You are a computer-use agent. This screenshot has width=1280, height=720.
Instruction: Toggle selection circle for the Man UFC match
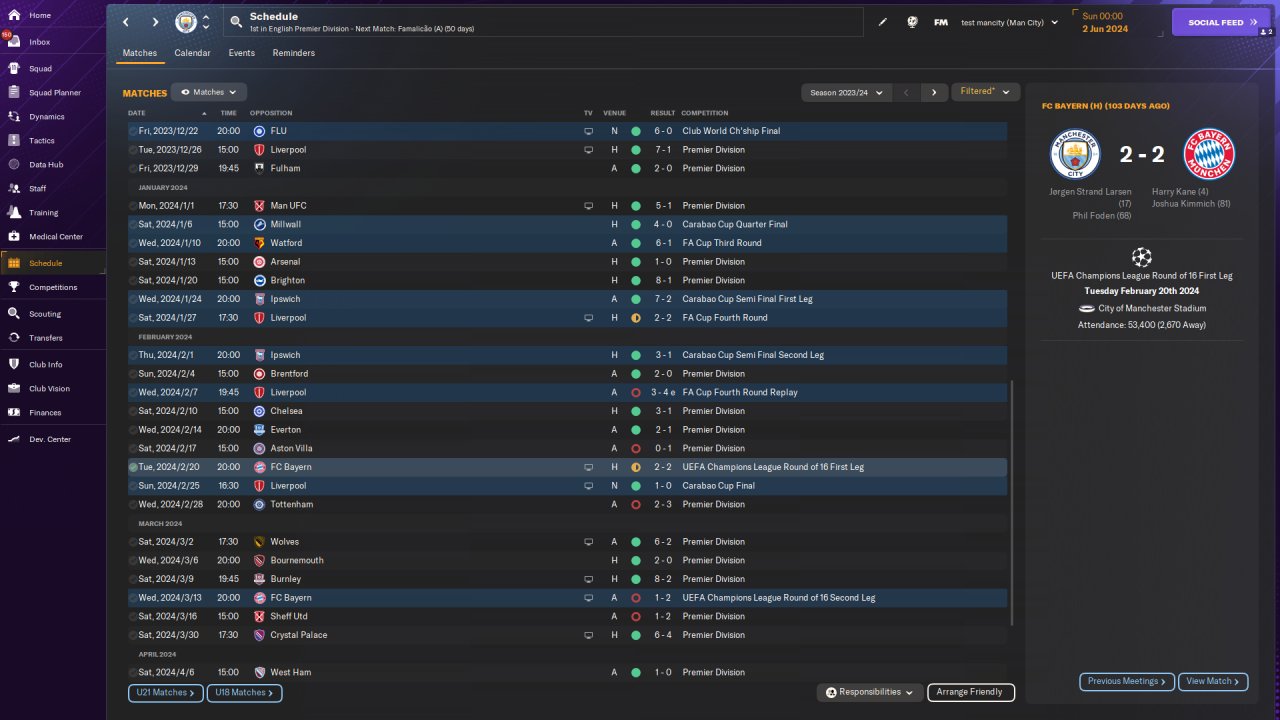click(x=133, y=206)
